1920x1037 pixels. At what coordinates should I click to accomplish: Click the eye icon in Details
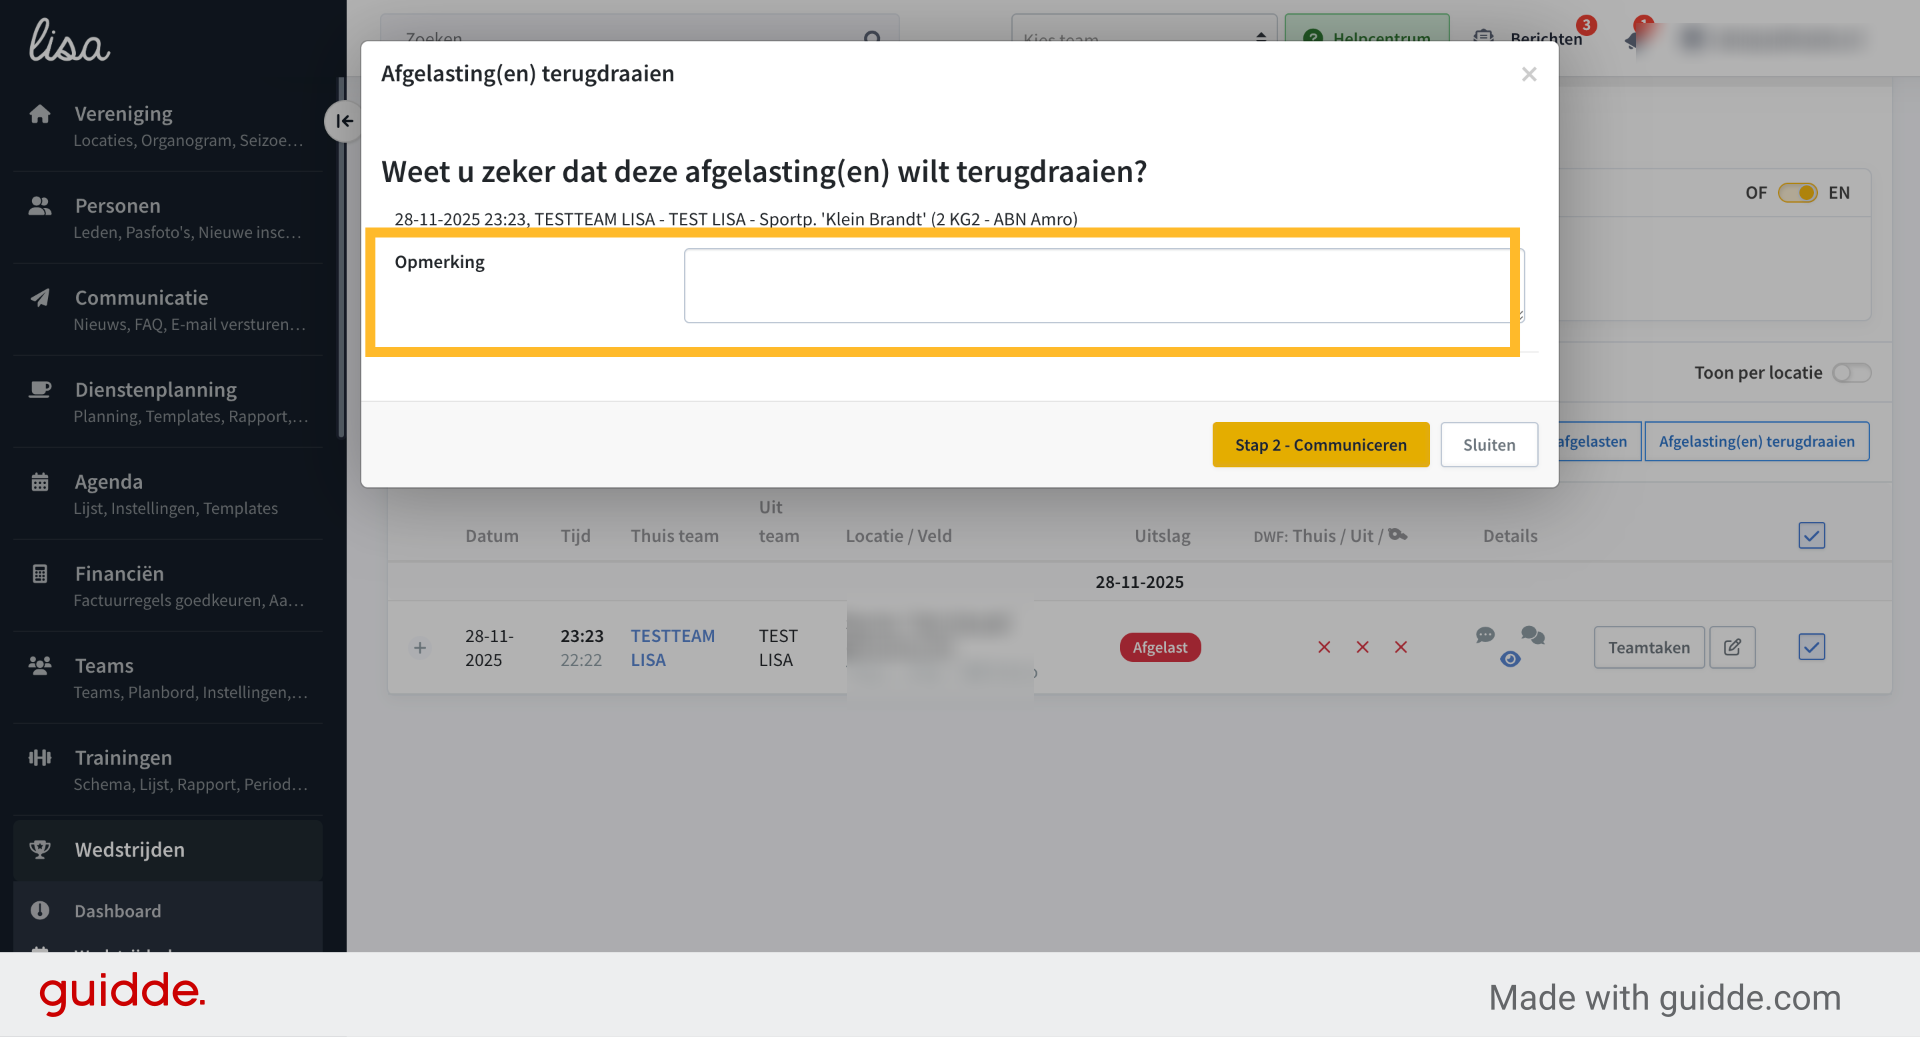1510,660
